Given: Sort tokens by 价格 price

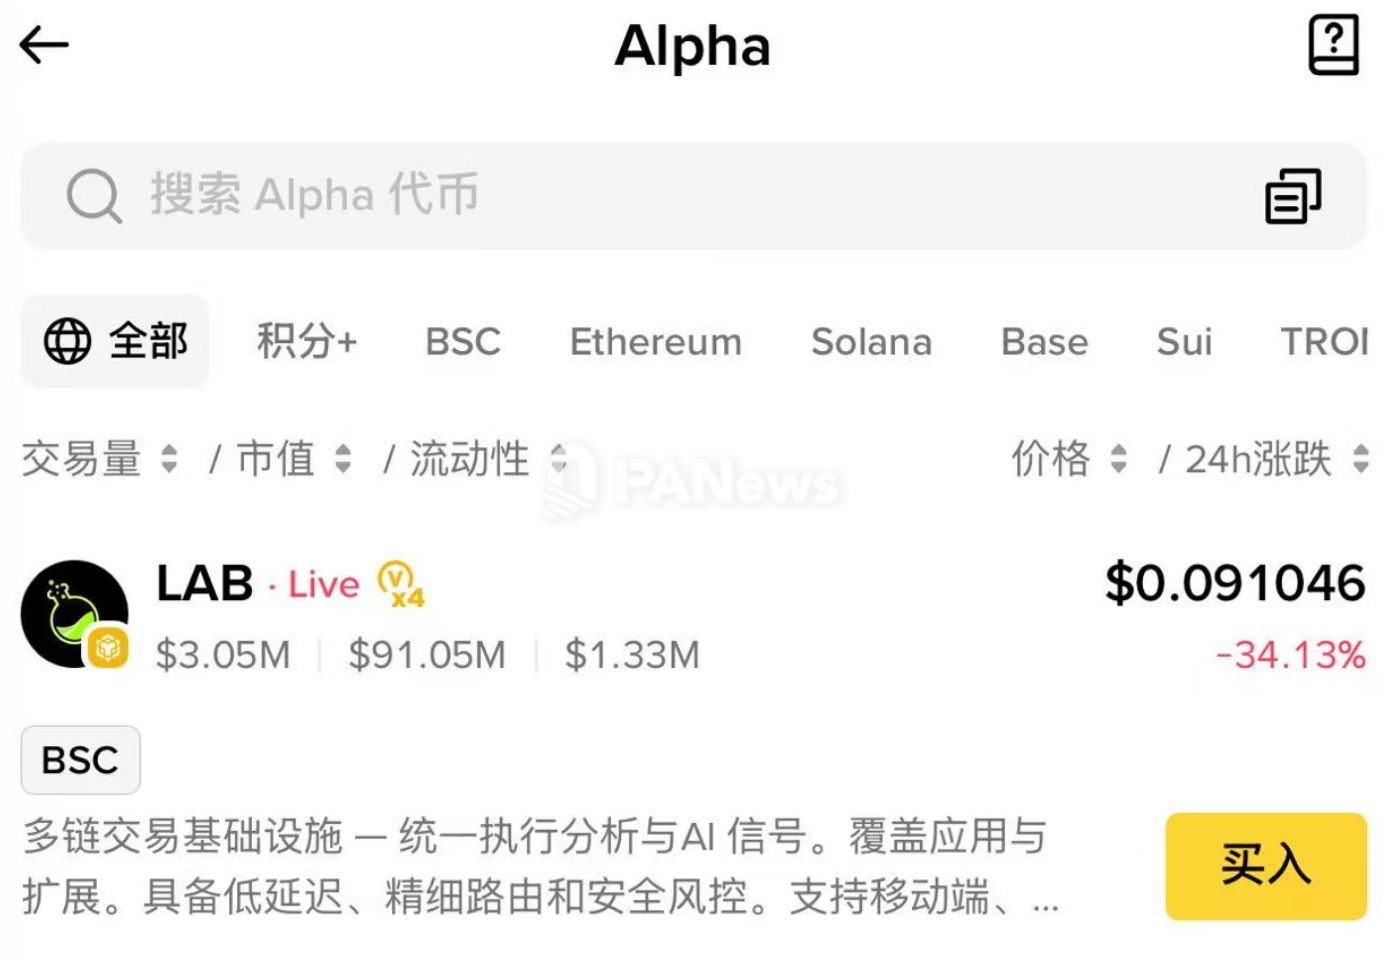Looking at the screenshot, I should (1068, 459).
